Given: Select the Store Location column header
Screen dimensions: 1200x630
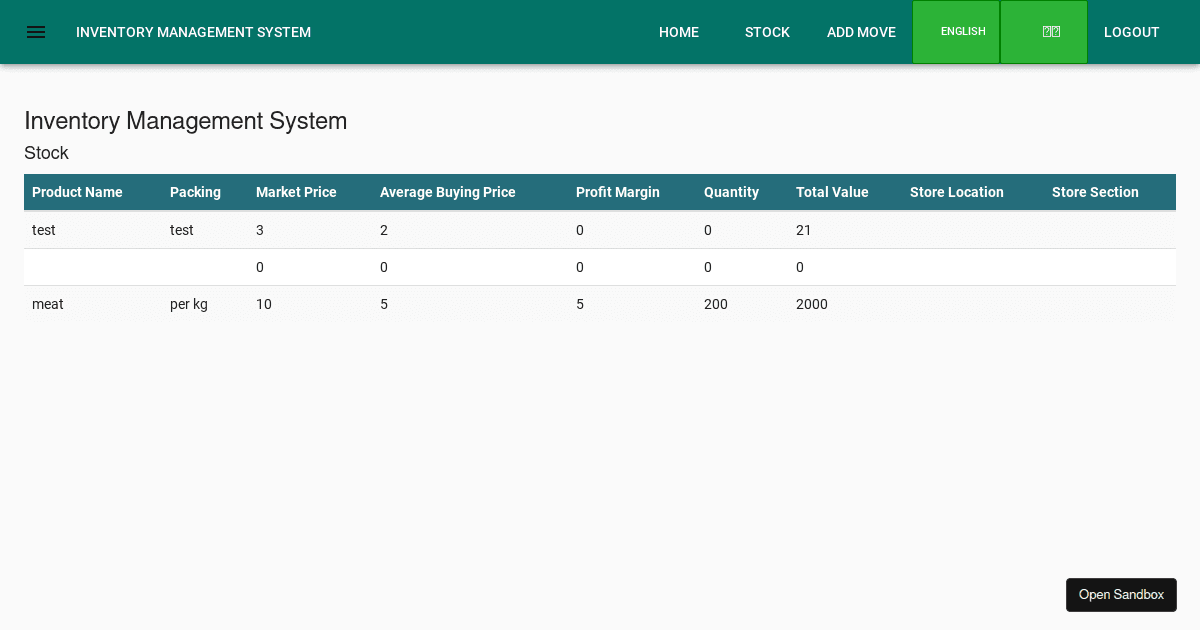Looking at the screenshot, I should (957, 192).
